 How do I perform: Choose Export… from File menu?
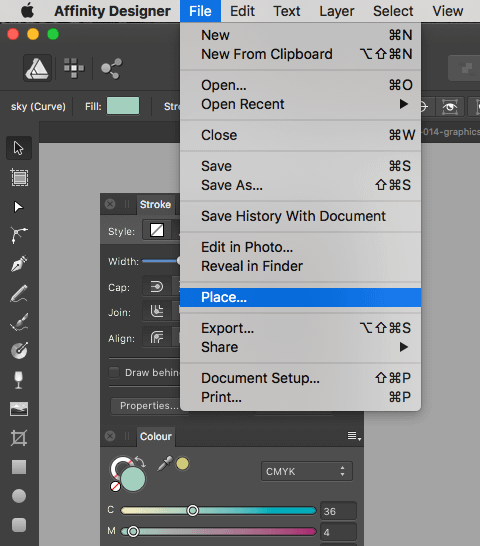tap(300, 328)
